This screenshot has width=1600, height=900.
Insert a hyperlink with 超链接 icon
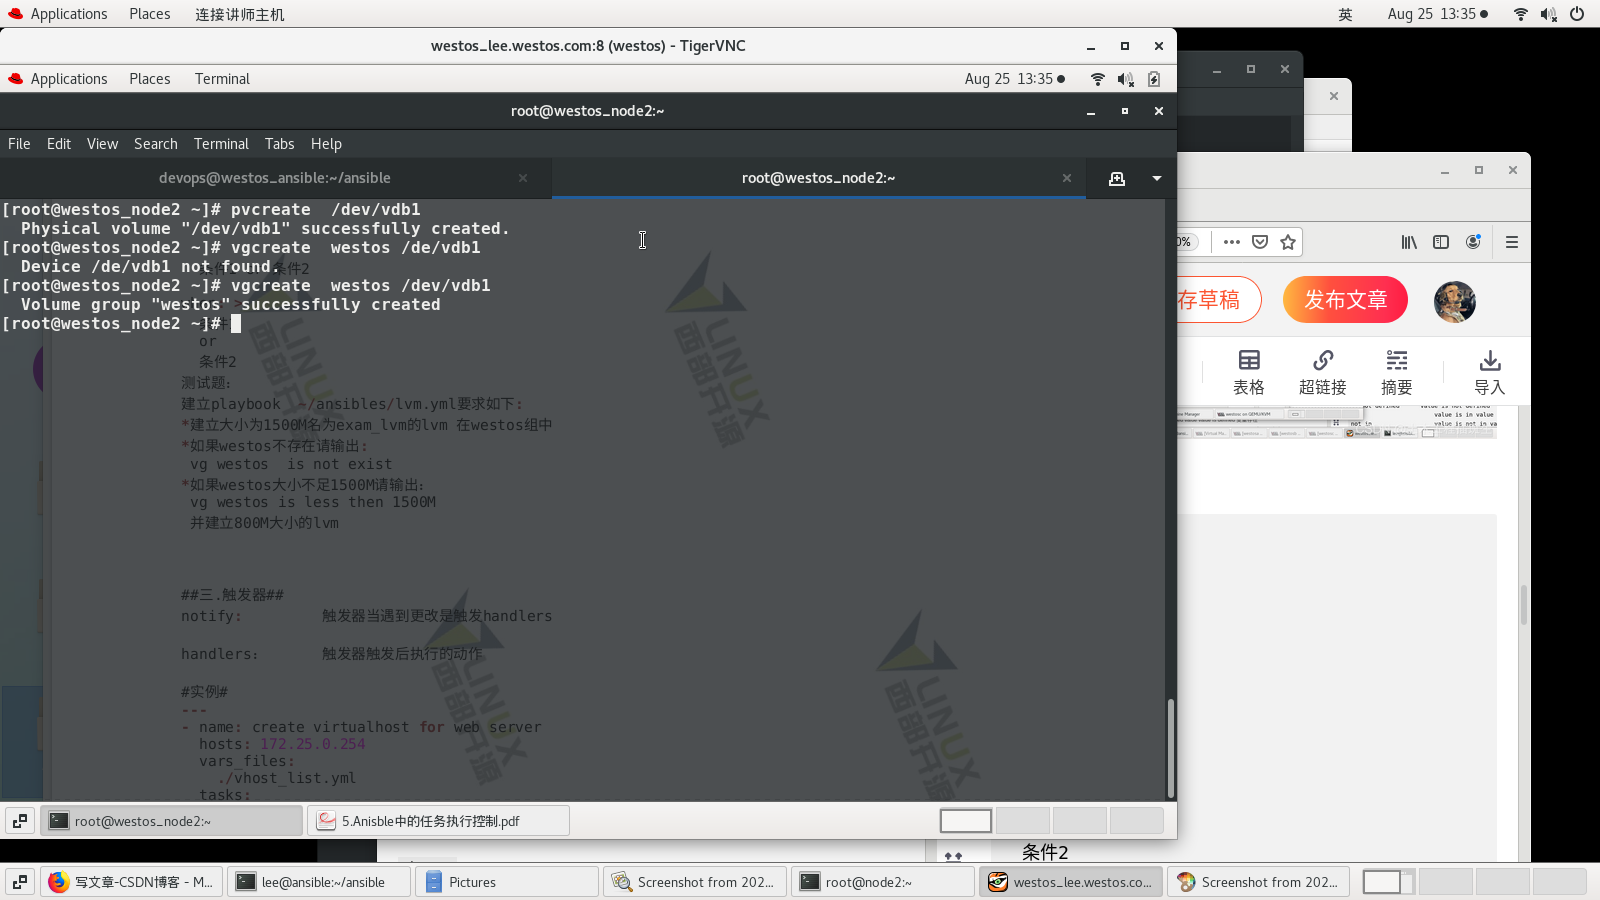1323,372
